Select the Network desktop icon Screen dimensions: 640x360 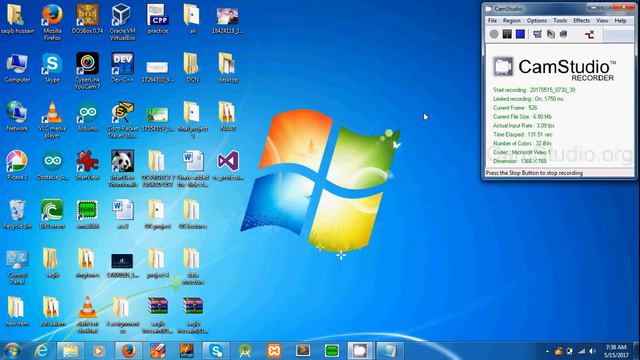click(x=17, y=116)
